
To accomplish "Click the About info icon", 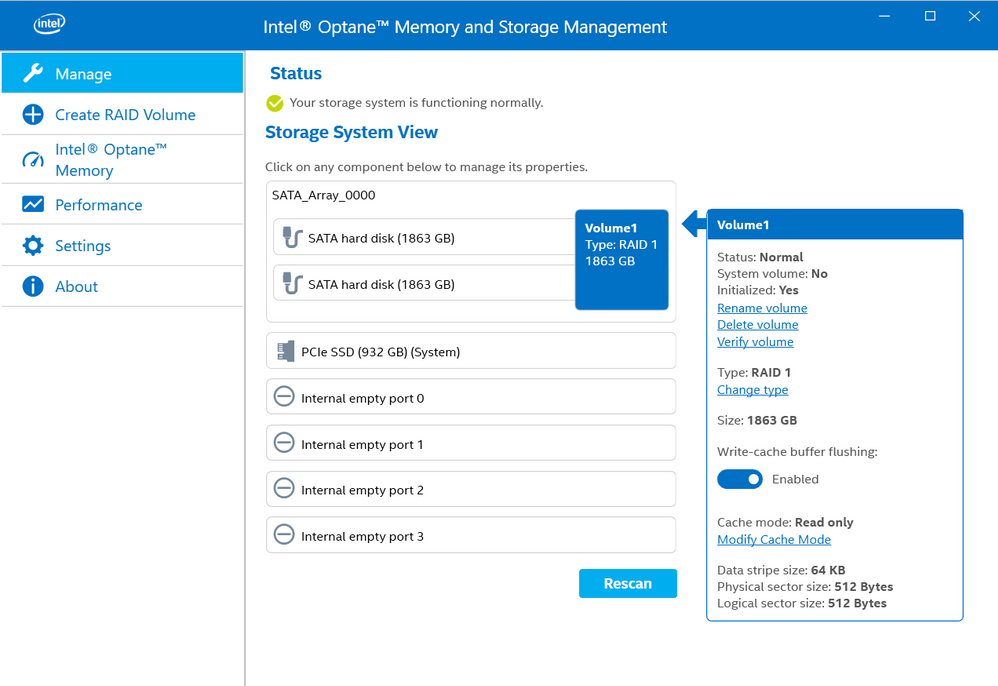I will click(33, 286).
